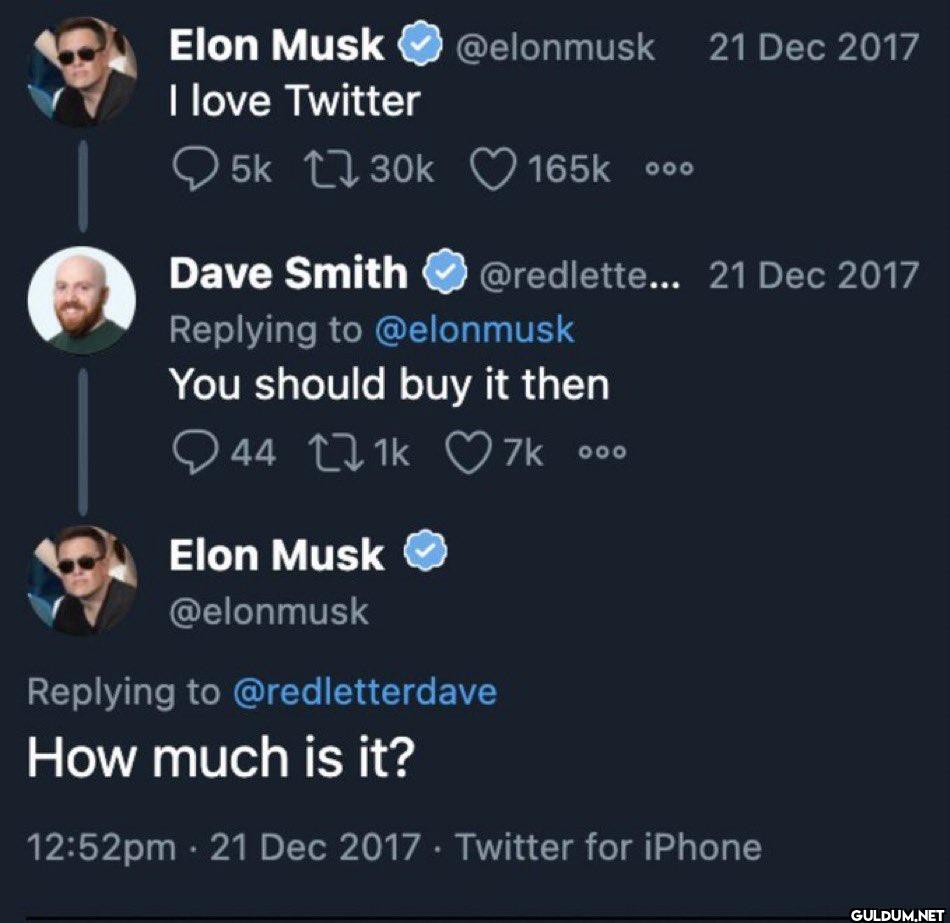
Task: Open more options on "I love Twitter" tweet
Action: point(669,169)
